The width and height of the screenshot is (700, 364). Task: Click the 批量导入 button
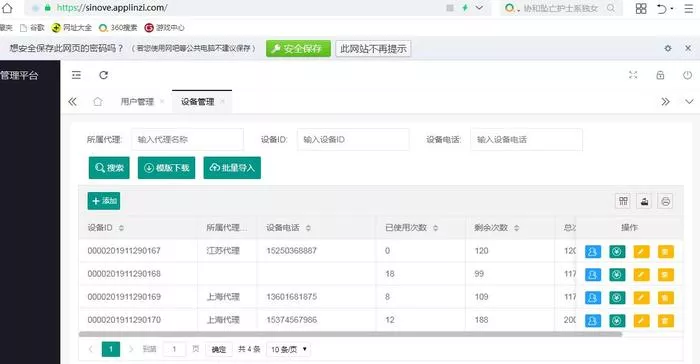[232, 168]
